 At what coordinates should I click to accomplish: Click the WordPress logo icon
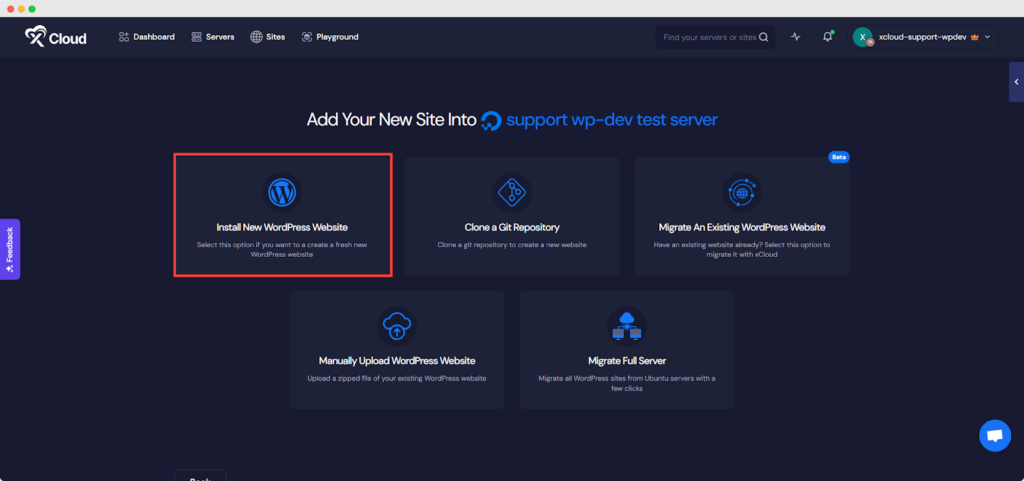pos(282,192)
